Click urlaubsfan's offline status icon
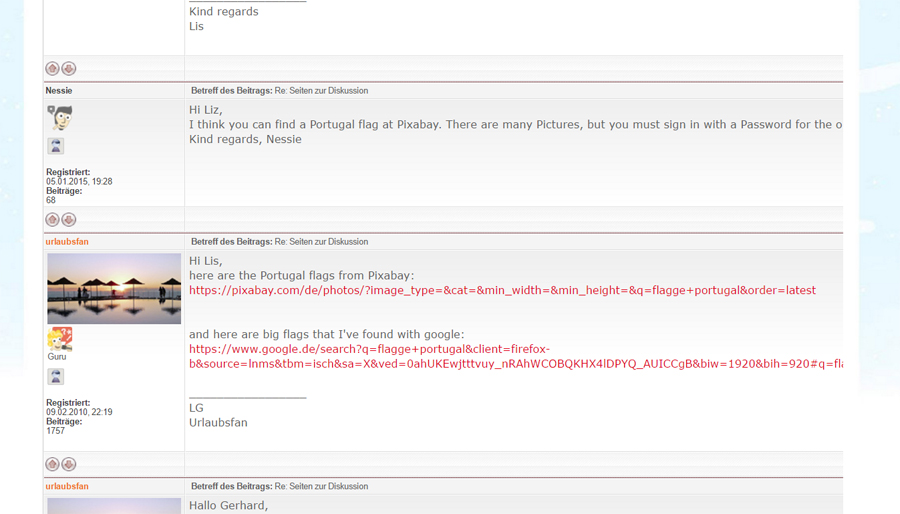 pos(56,377)
